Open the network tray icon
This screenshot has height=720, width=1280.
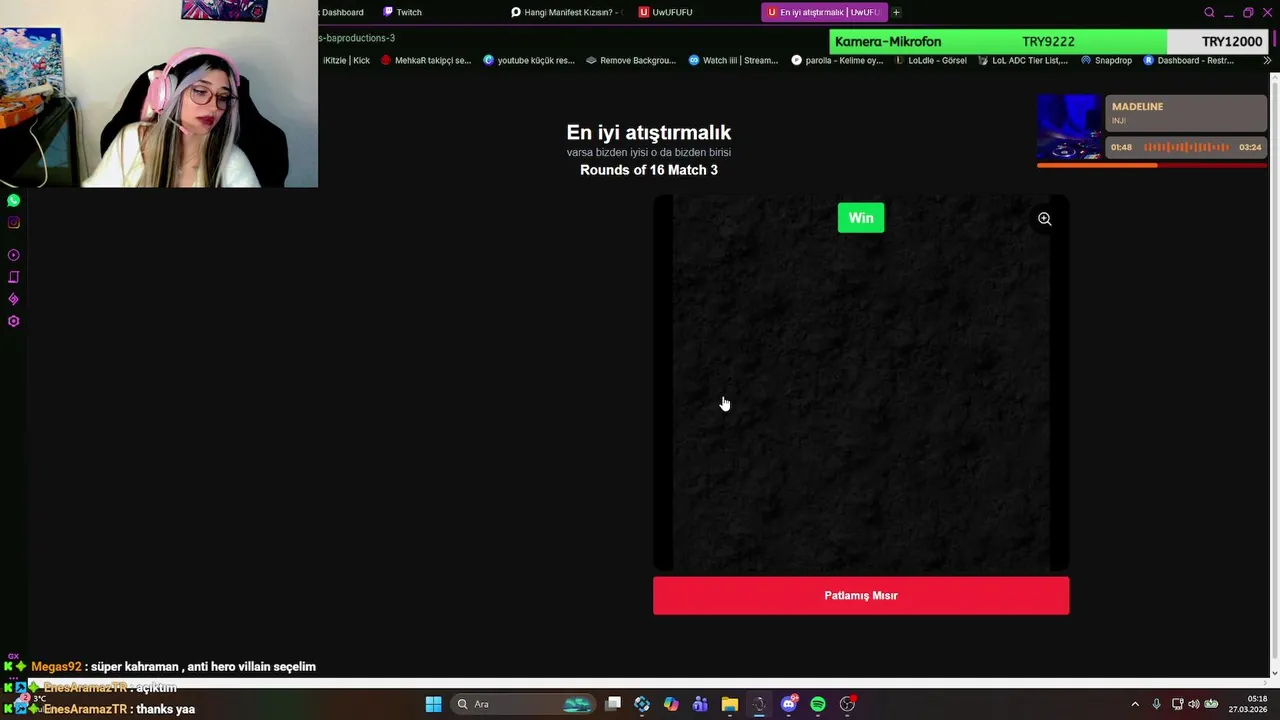point(1177,704)
